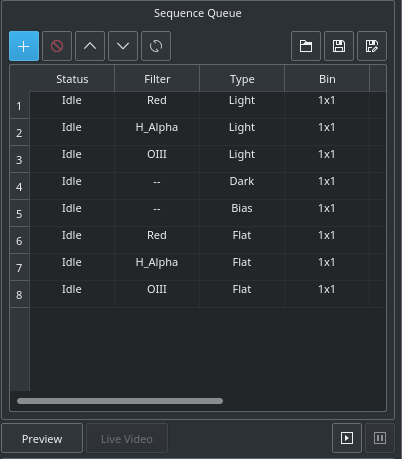Image resolution: width=402 pixels, height=459 pixels.
Task: Select row 4, the Dark frame job
Action: click(208, 186)
